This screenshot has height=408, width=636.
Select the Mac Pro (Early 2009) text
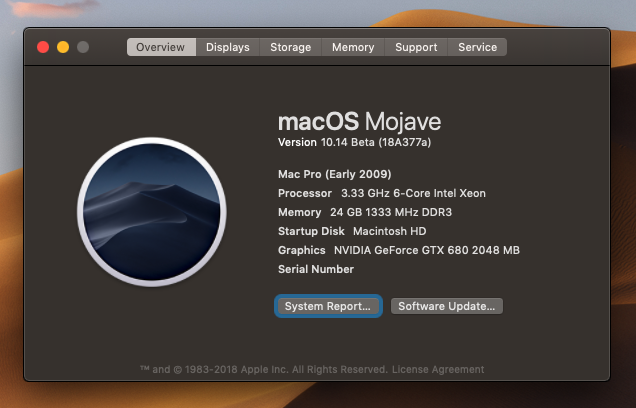(x=335, y=174)
